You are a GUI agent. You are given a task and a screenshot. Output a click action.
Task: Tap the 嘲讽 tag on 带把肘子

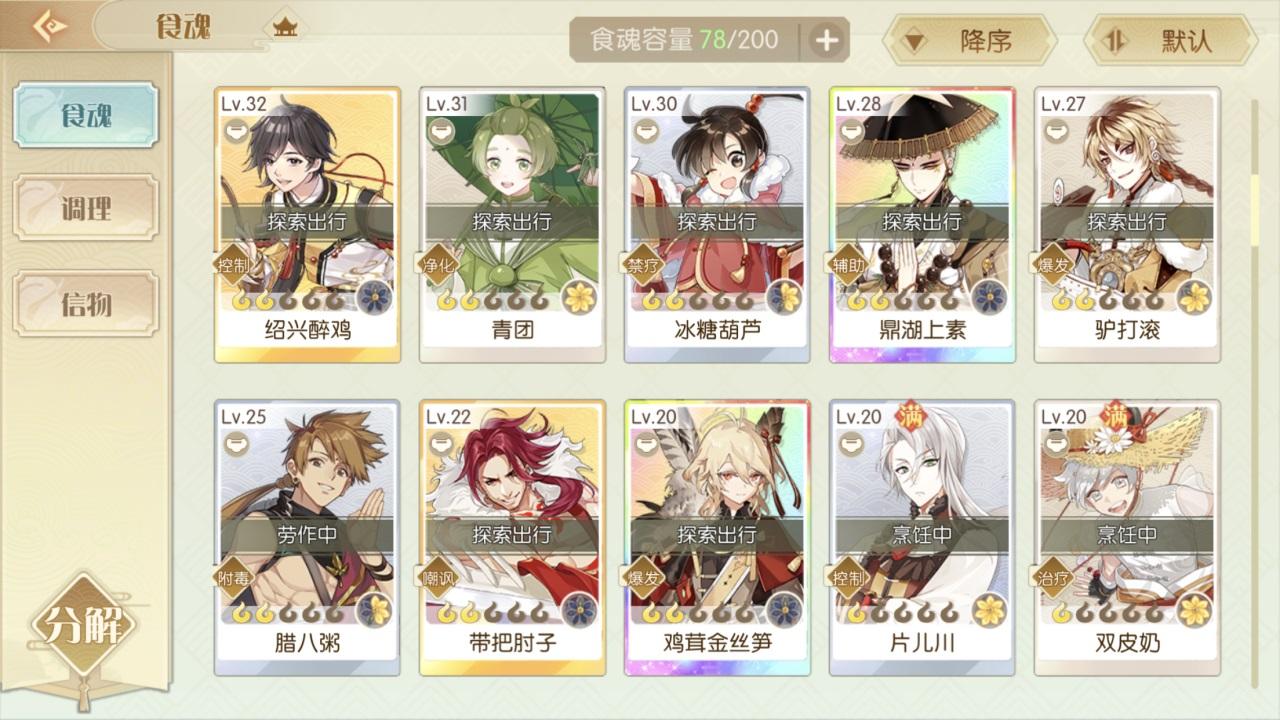440,578
